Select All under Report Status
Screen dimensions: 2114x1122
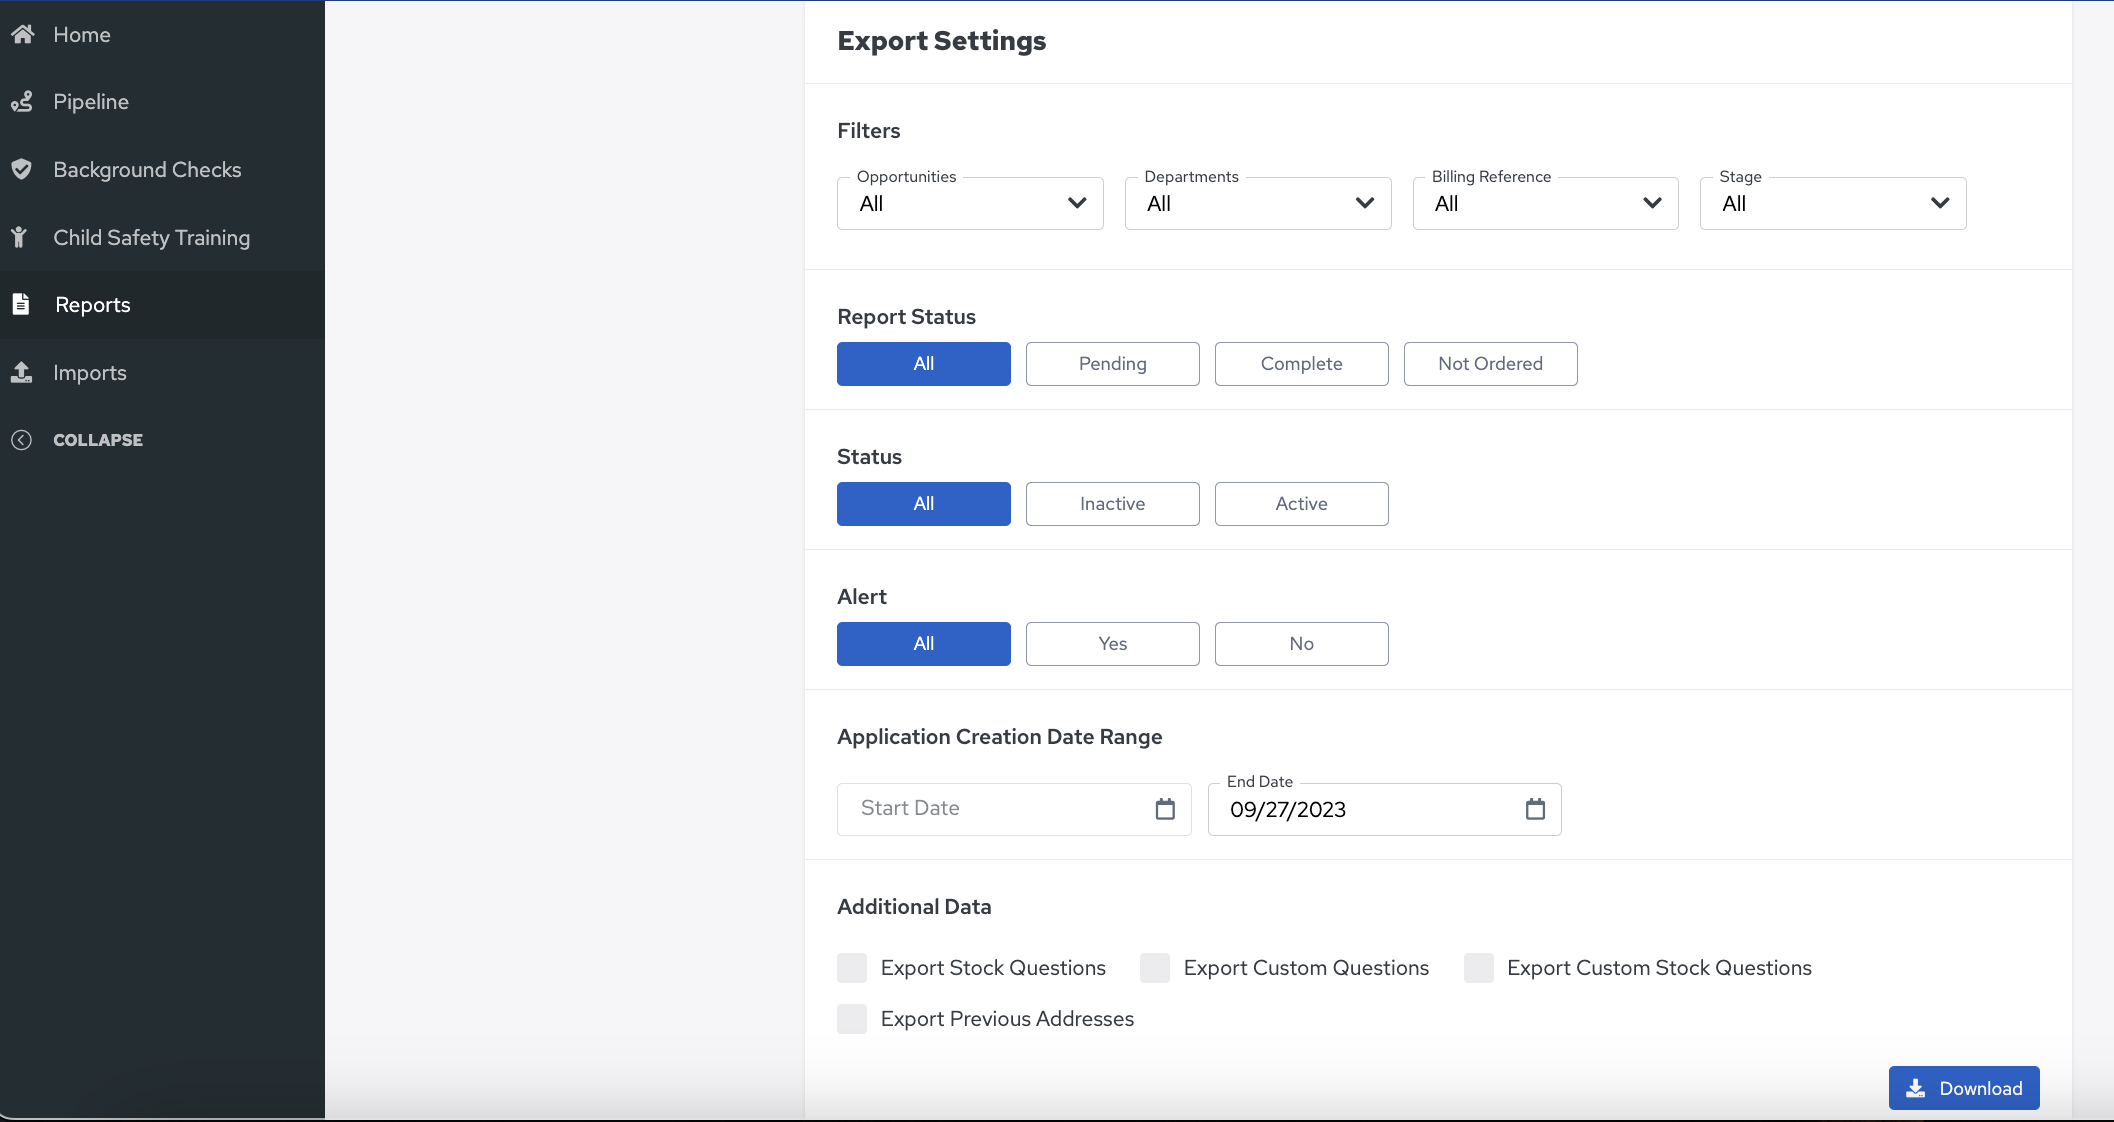(x=924, y=364)
